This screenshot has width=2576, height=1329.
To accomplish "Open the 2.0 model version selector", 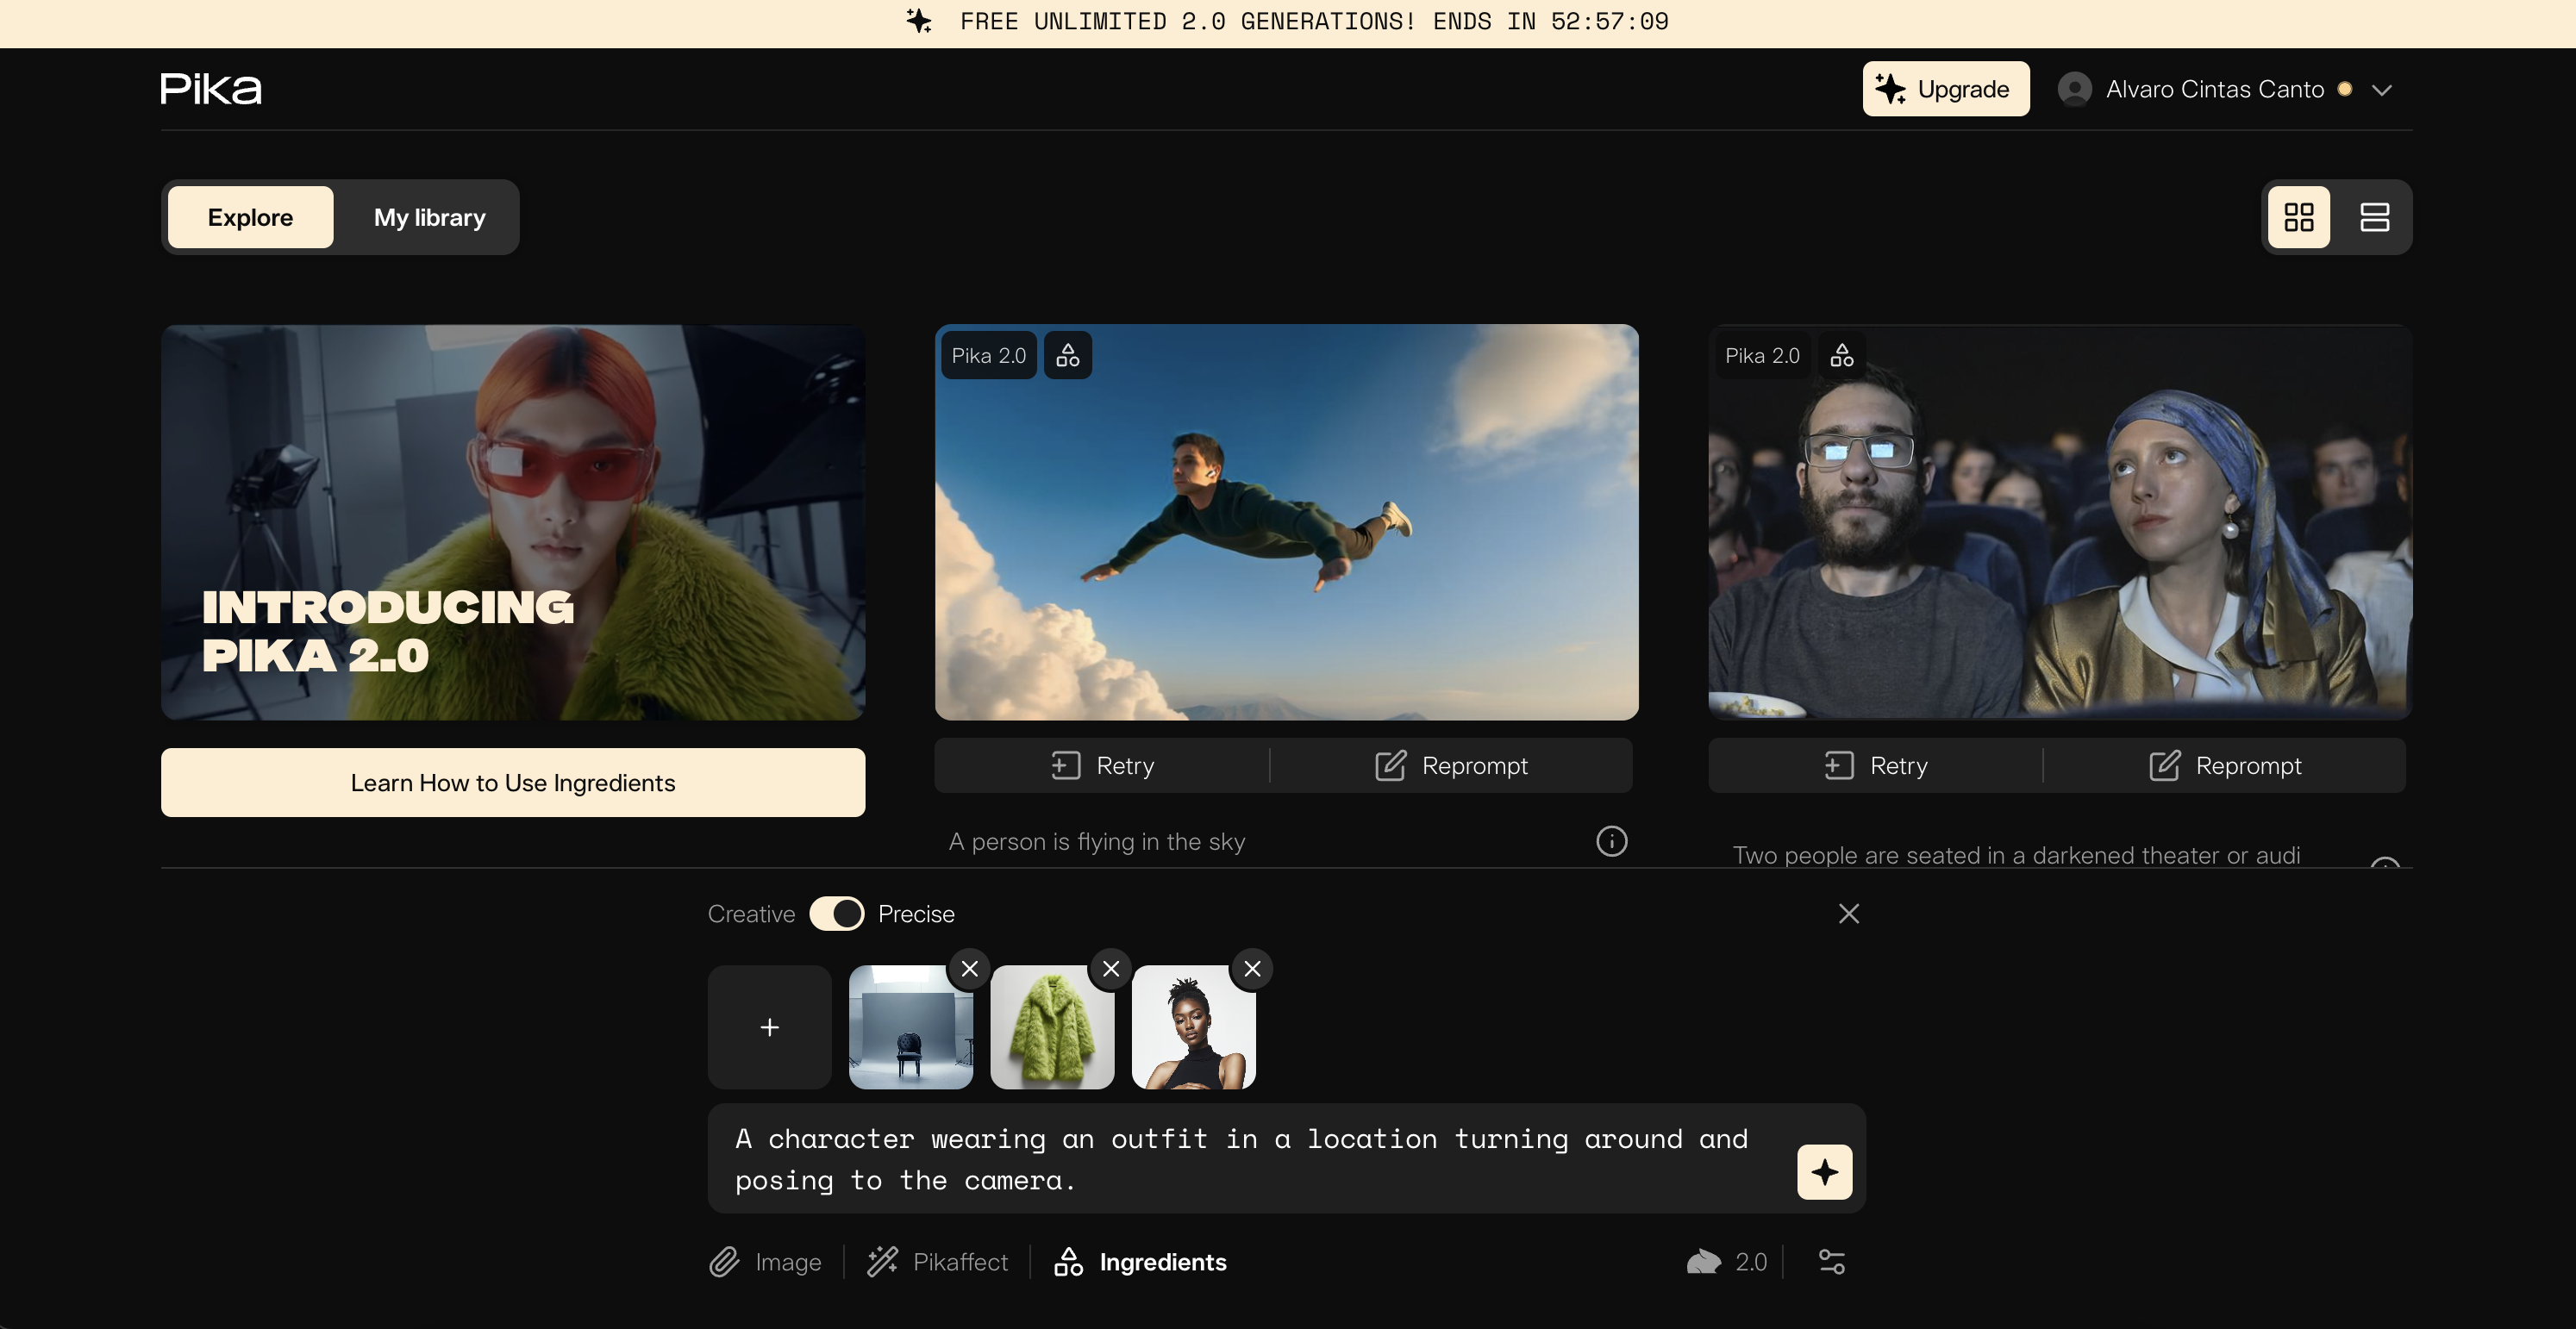I will point(1727,1262).
